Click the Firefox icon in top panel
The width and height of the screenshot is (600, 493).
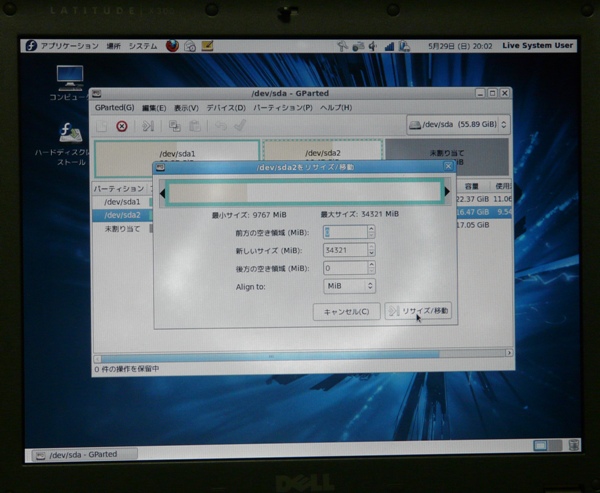[x=172, y=46]
